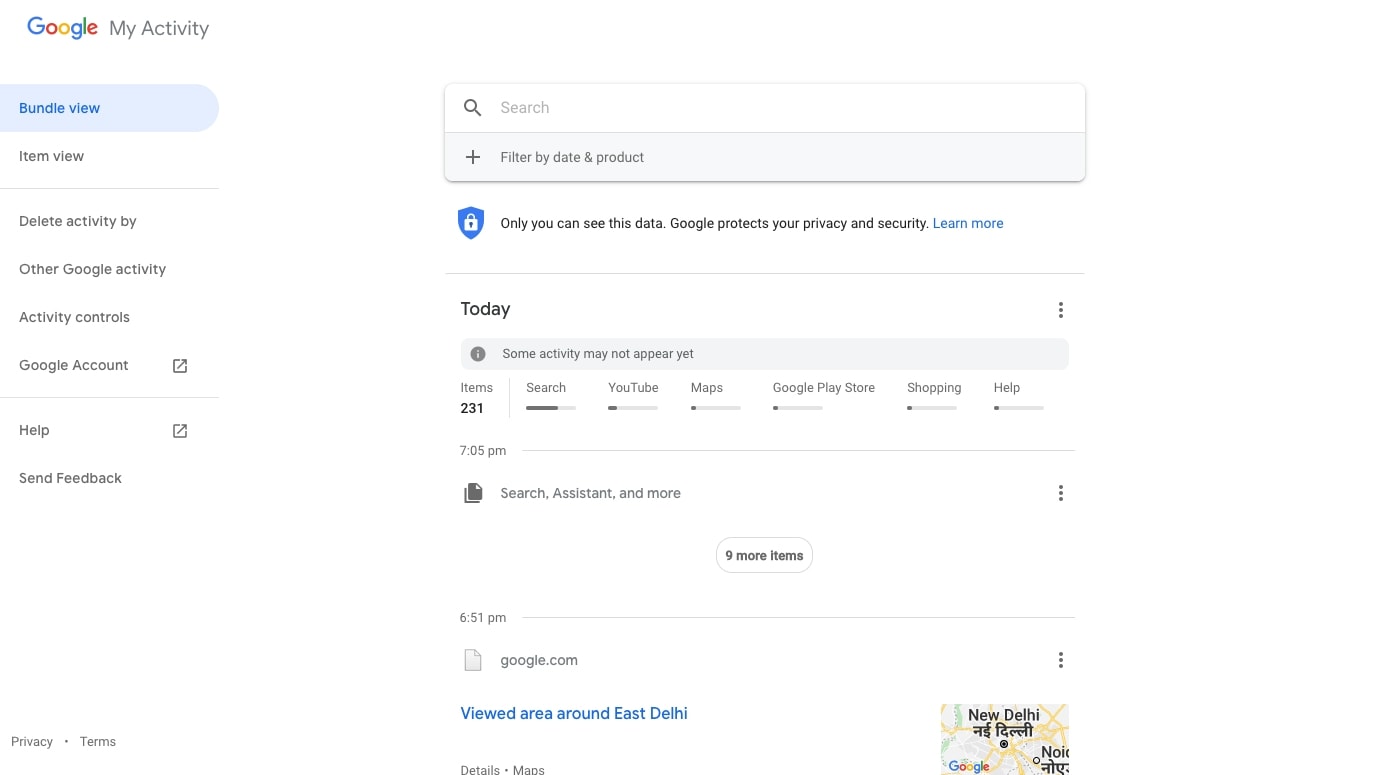Viewport: 1376px width, 775px height.
Task: Click the info icon in activity notice
Action: [478, 354]
